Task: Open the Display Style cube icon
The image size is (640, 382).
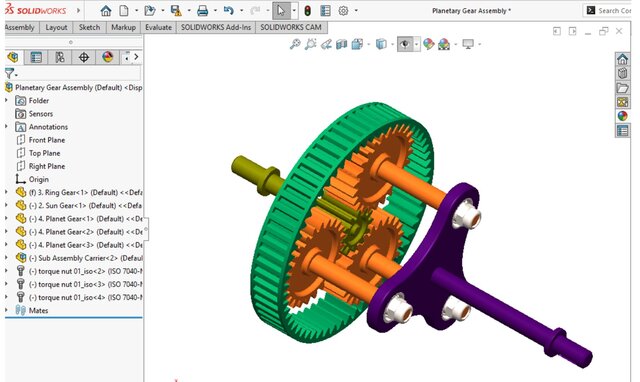Action: tap(381, 44)
